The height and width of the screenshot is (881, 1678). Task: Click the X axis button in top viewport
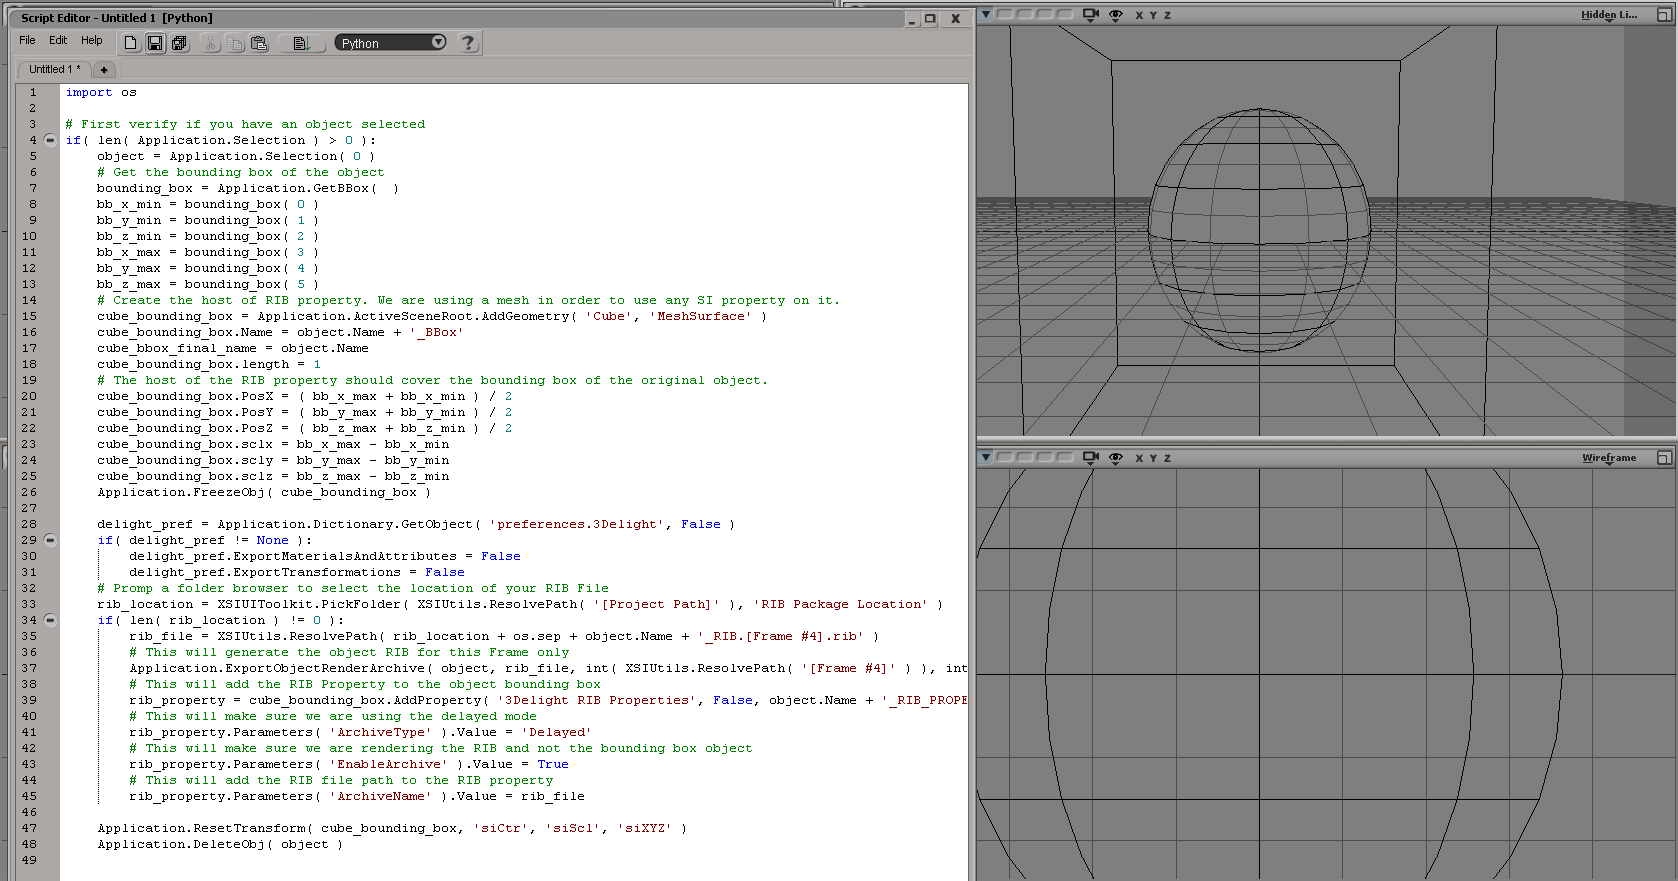coord(1139,15)
